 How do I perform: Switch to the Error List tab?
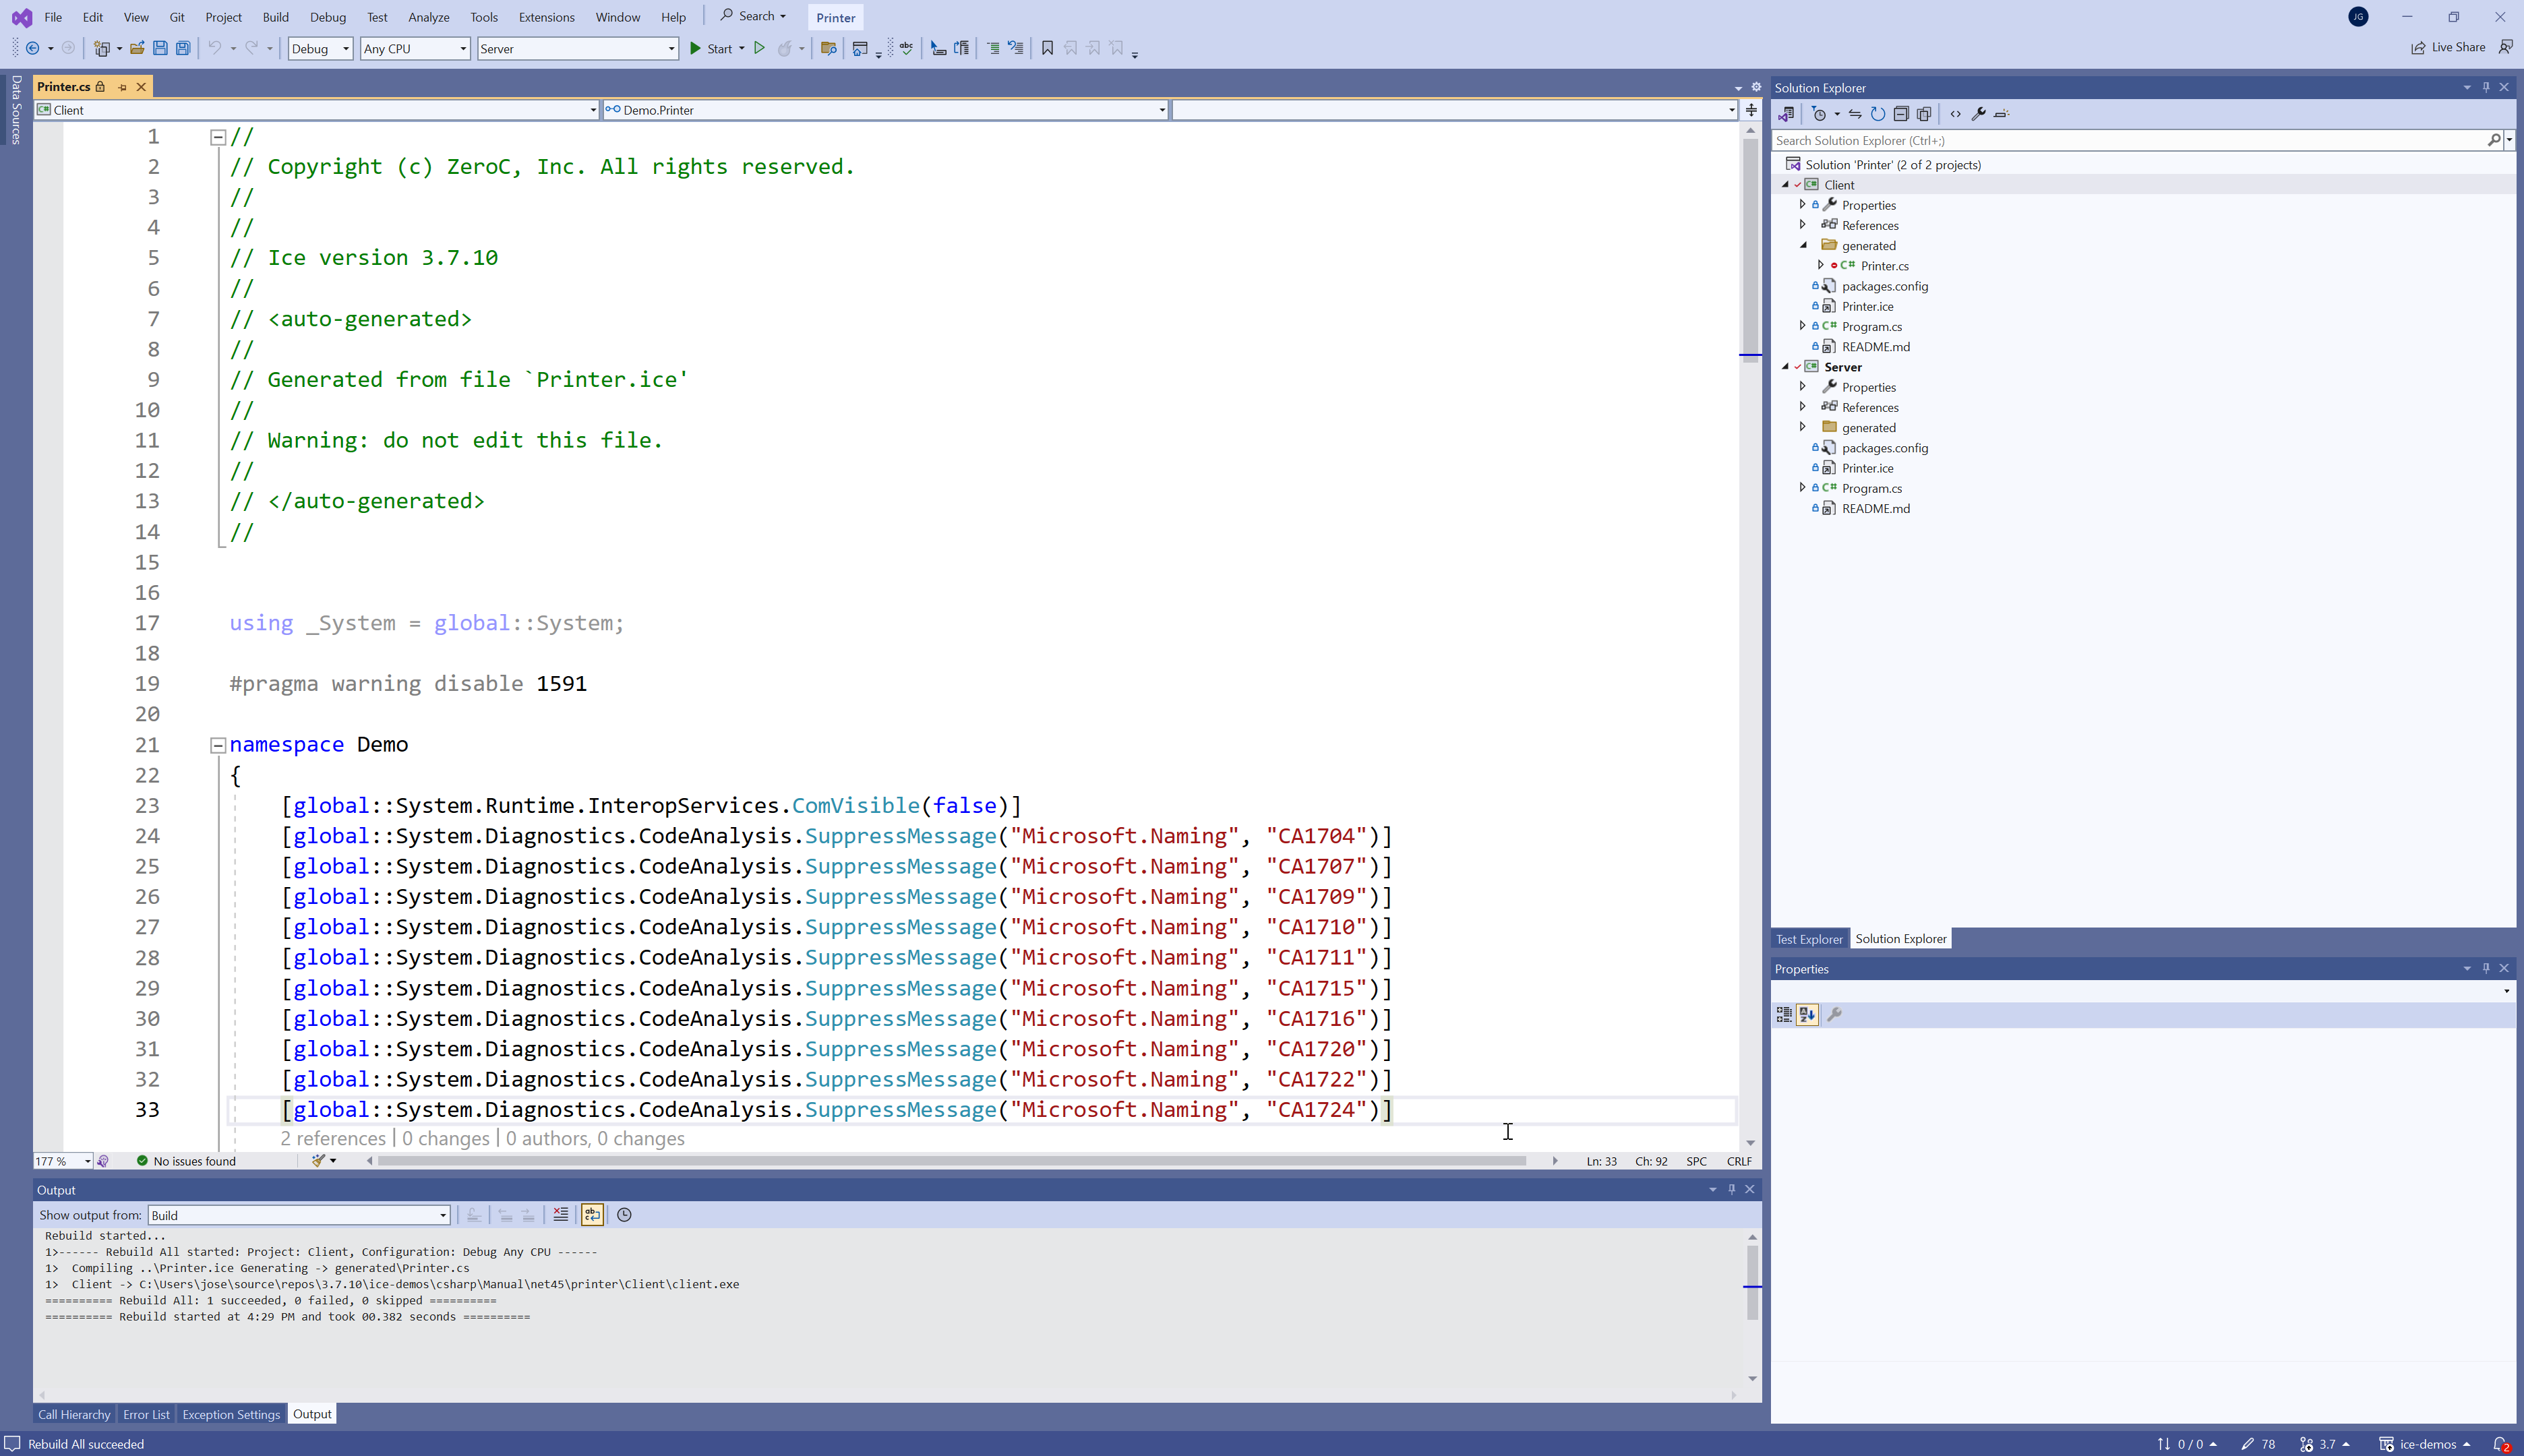(146, 1414)
